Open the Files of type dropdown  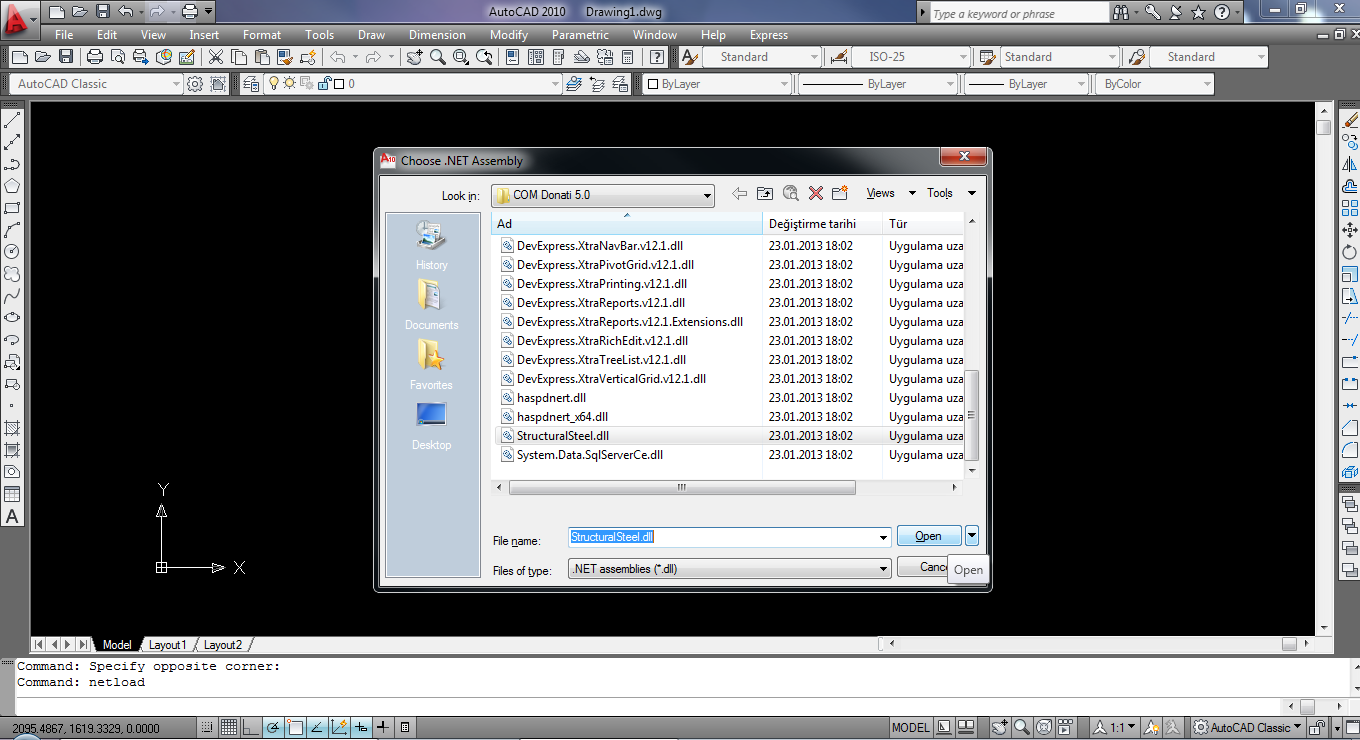point(883,569)
